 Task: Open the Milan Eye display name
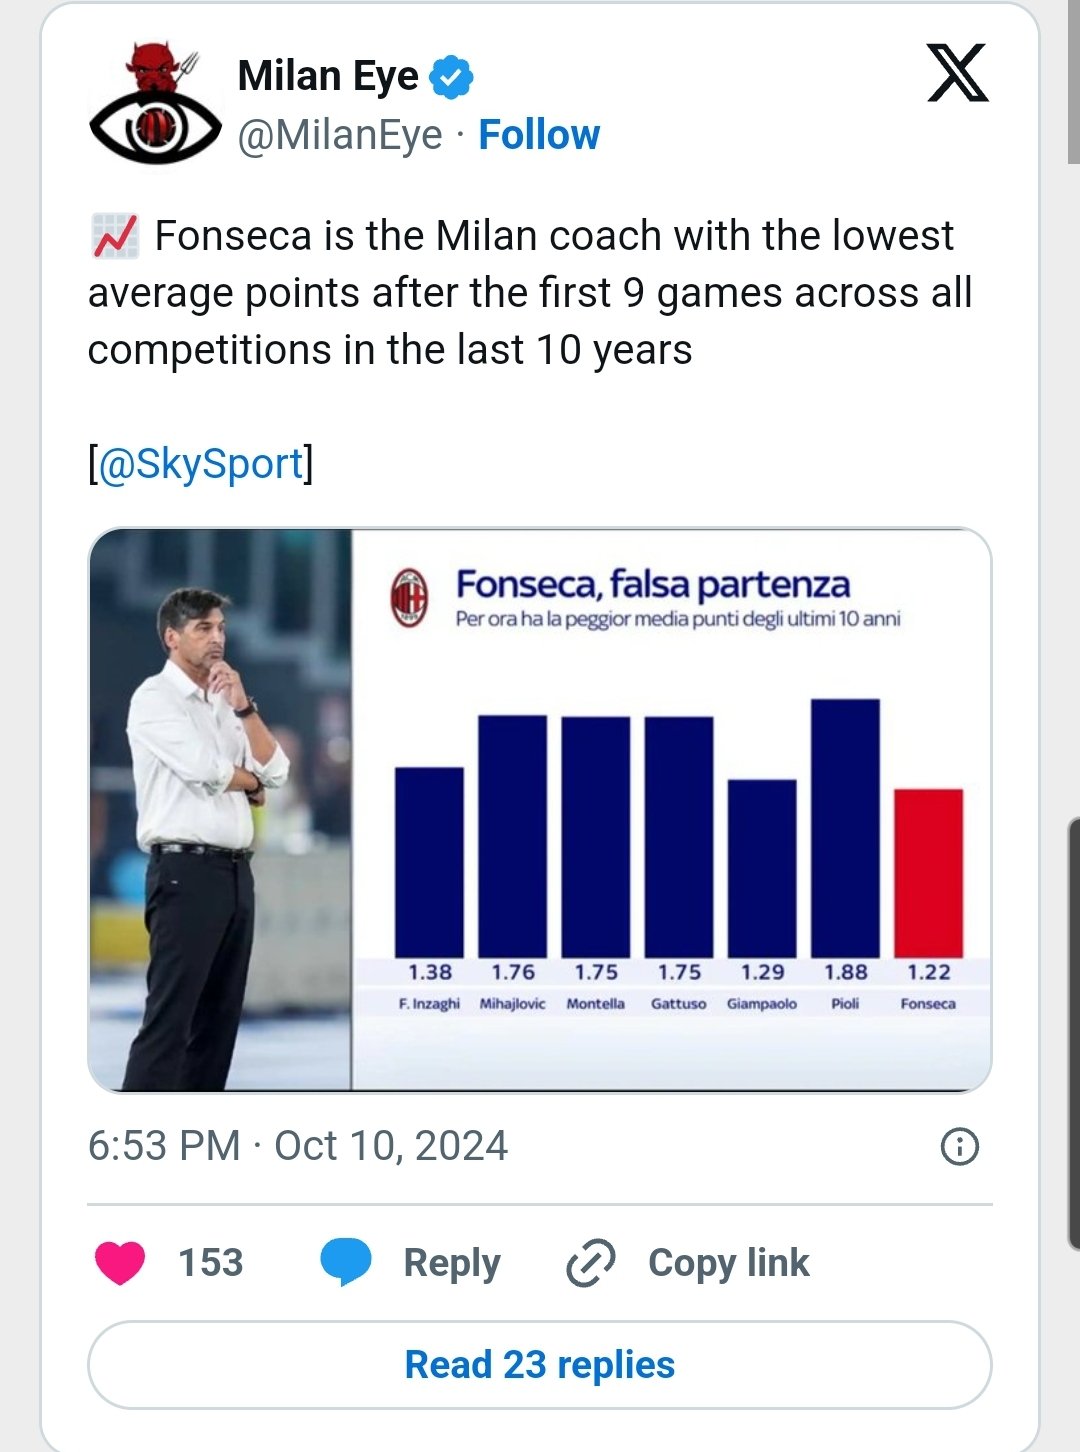pos(328,76)
